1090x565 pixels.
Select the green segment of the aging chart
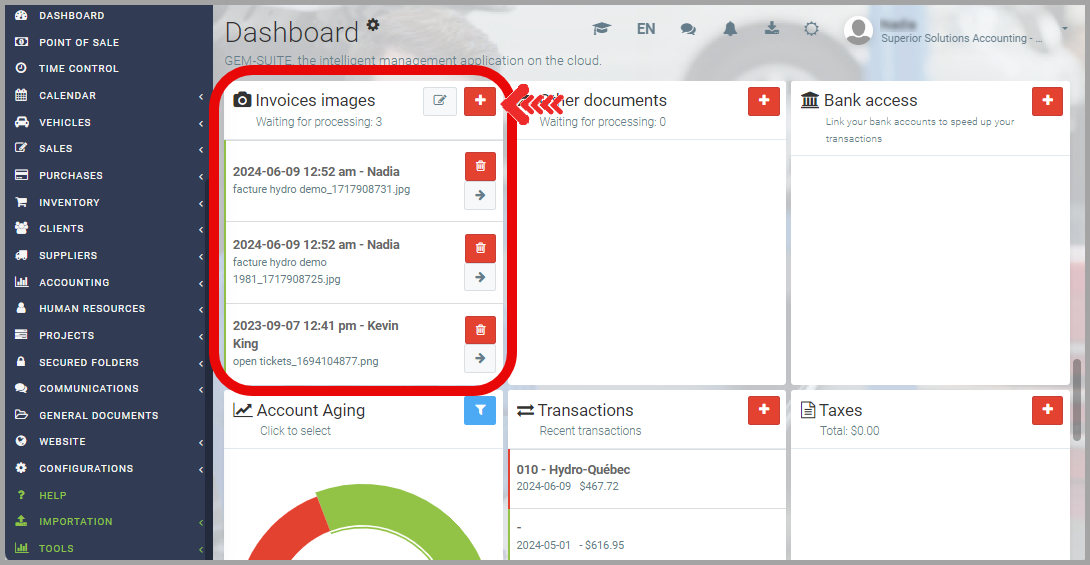[x=420, y=510]
